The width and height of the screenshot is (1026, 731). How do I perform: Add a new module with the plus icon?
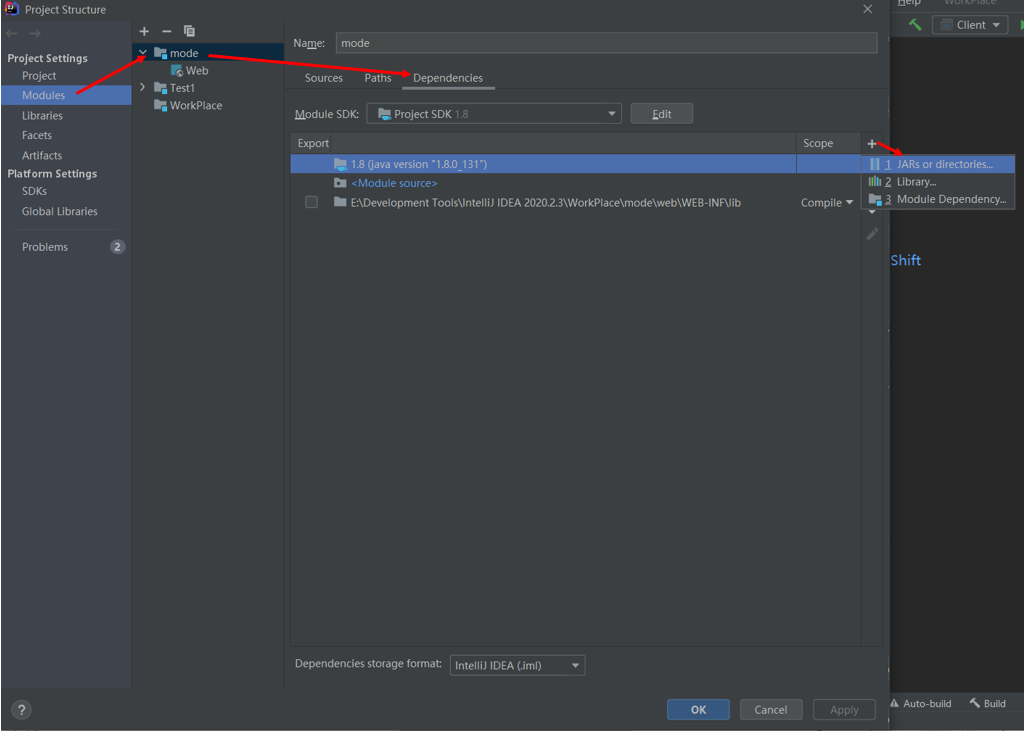tap(144, 31)
